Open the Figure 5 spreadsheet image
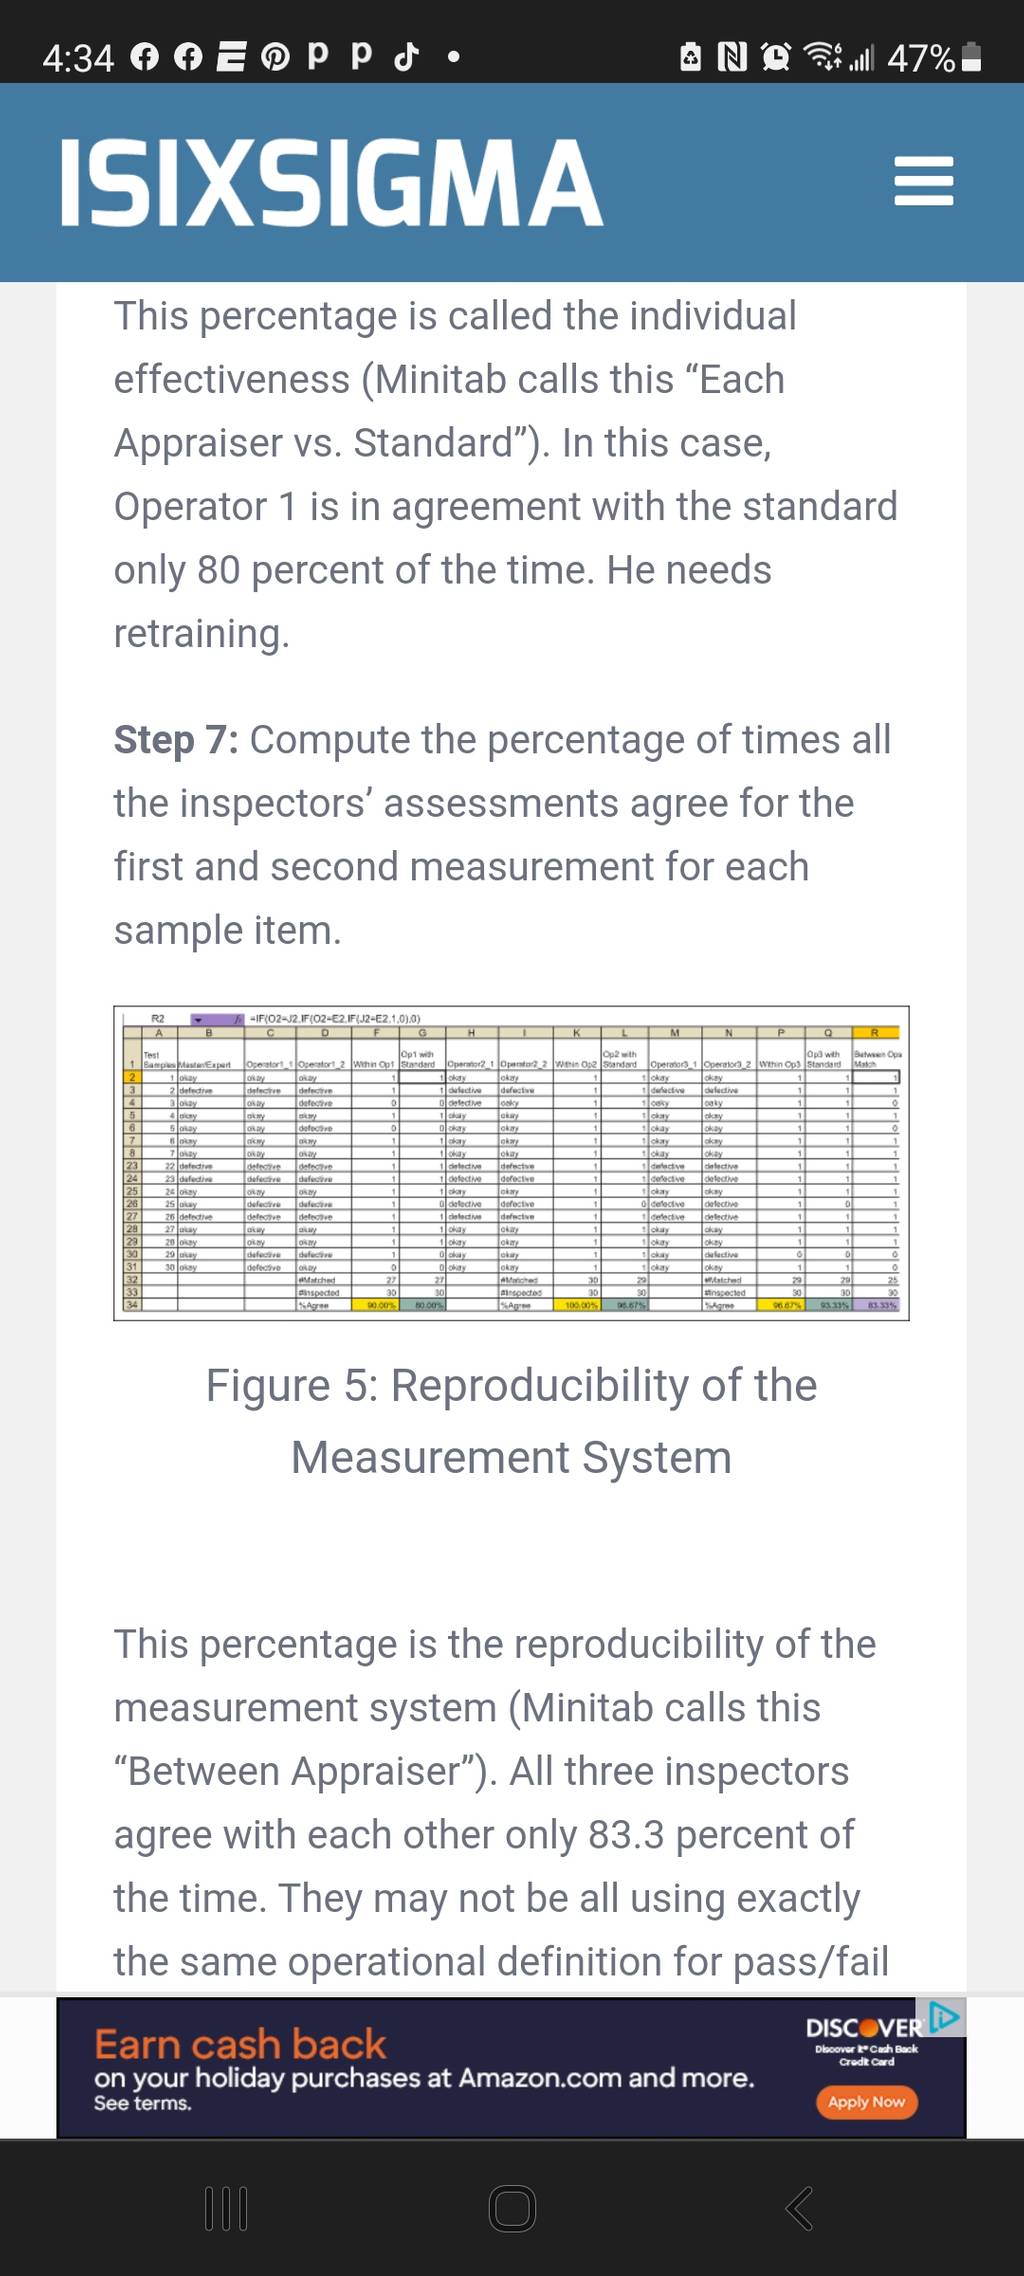This screenshot has height=2276, width=1024. click(511, 1163)
